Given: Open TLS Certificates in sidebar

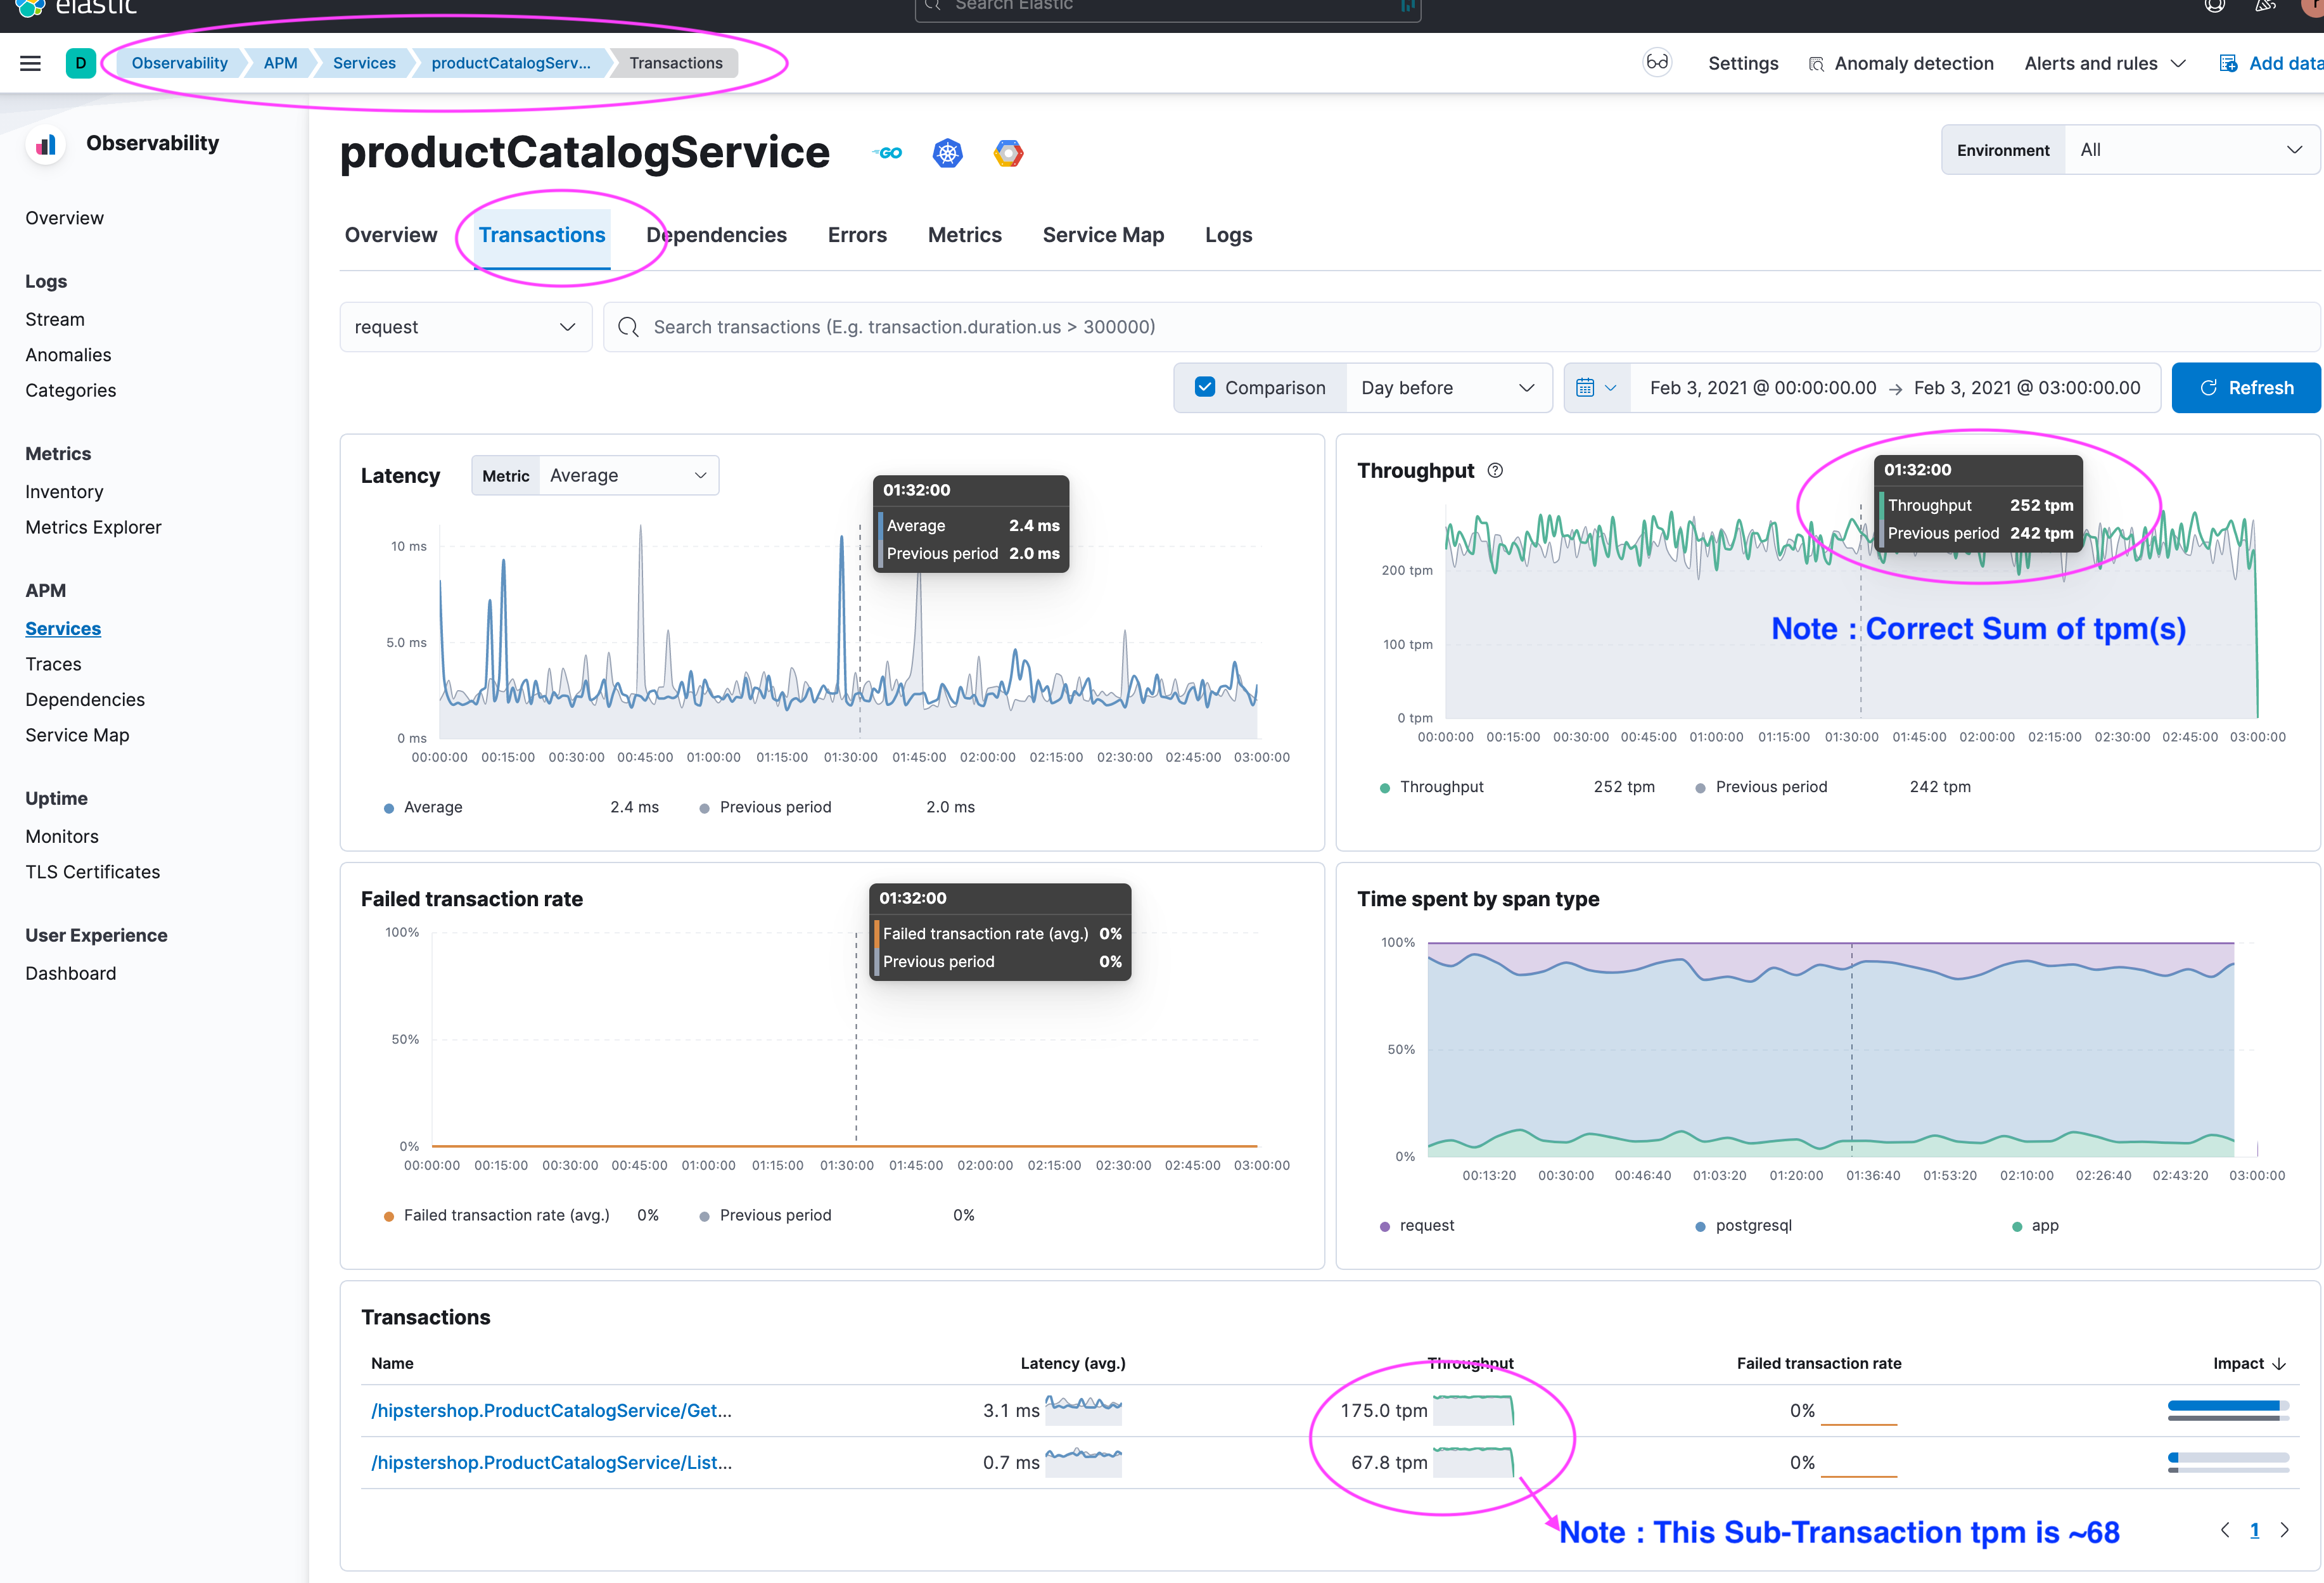Looking at the screenshot, I should 92,872.
